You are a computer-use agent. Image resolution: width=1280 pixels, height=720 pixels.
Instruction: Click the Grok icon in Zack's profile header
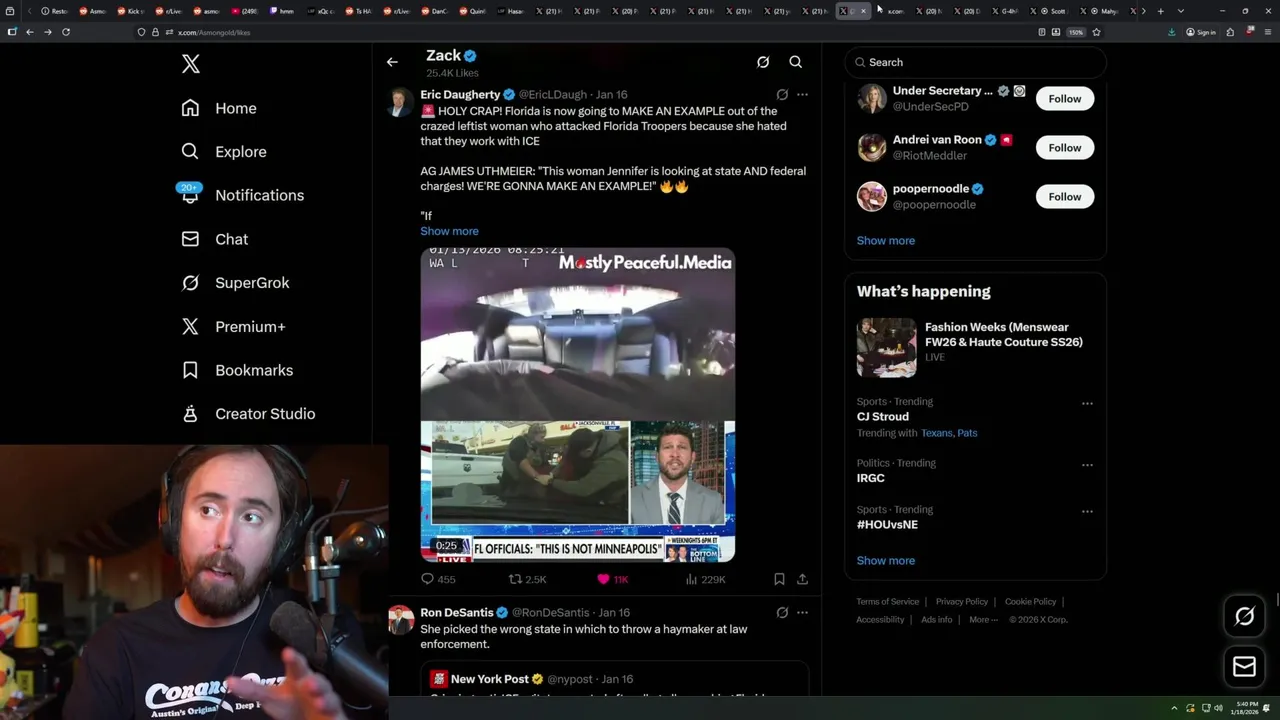point(763,62)
